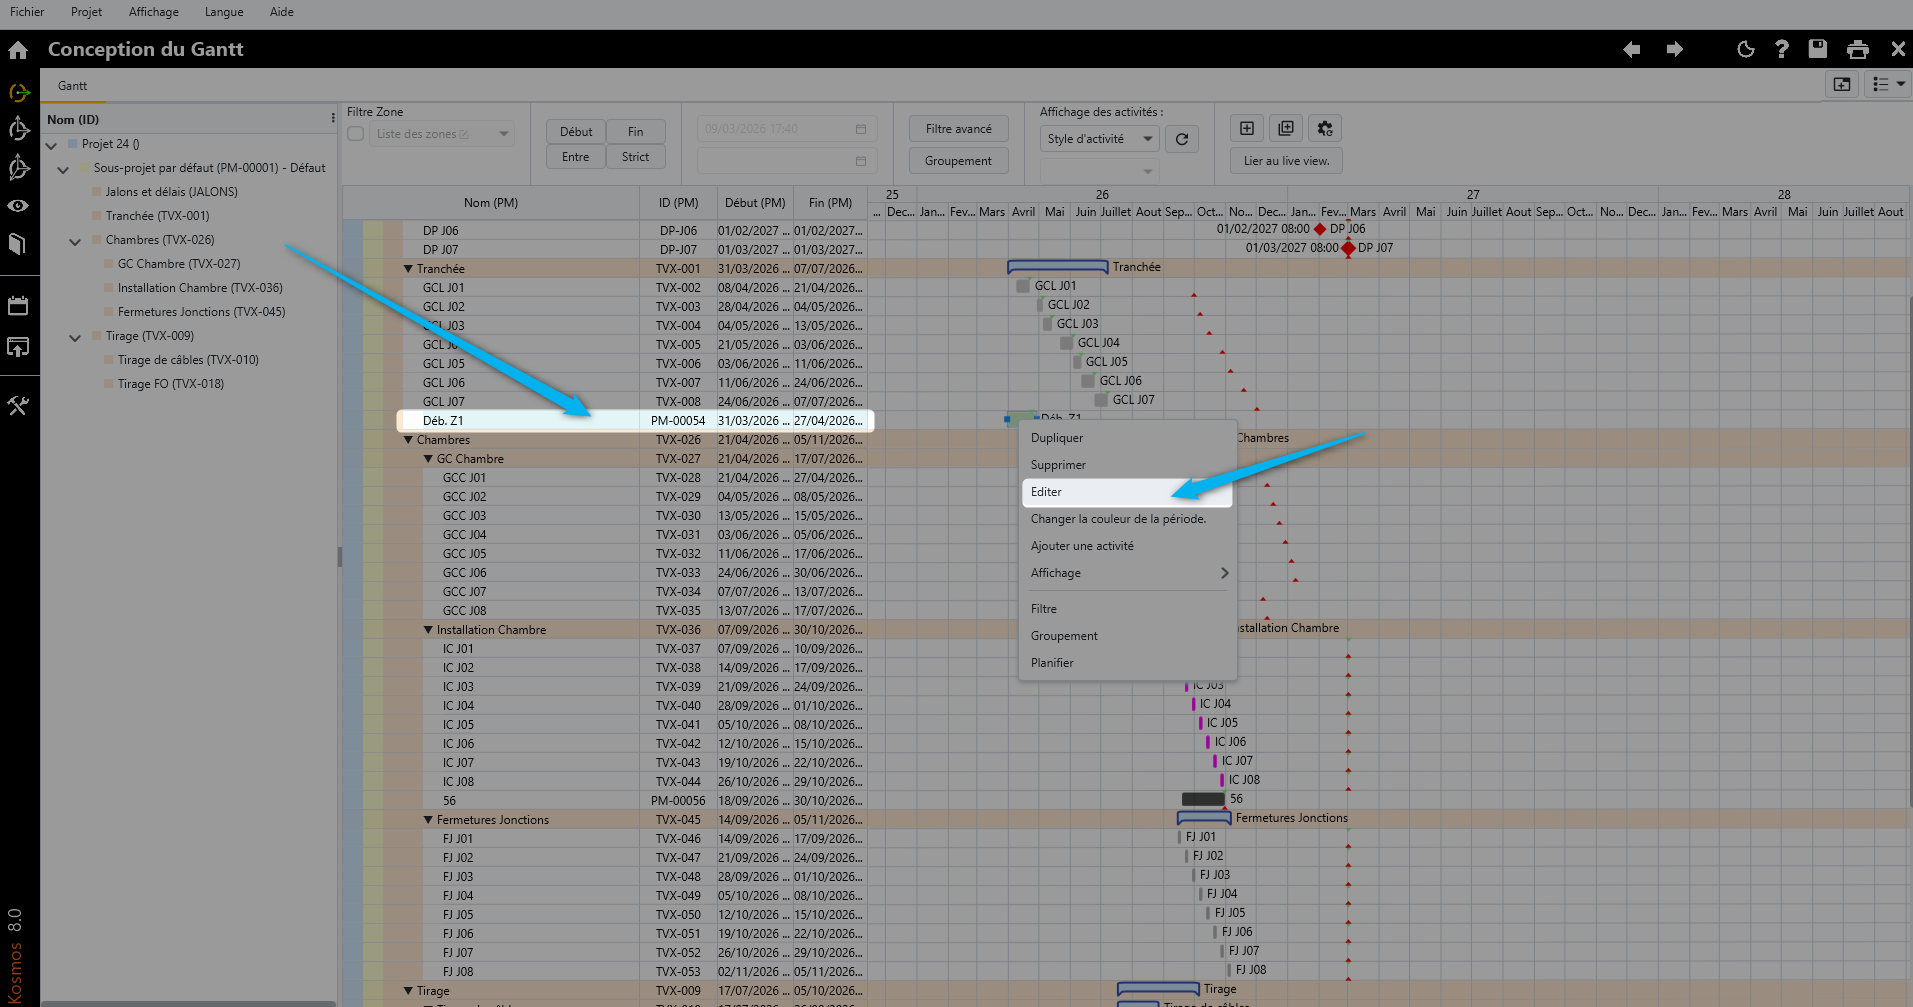Collapse the Chambres (TVX-026) tree node
Screen dimensions: 1913x1007
pos(75,241)
